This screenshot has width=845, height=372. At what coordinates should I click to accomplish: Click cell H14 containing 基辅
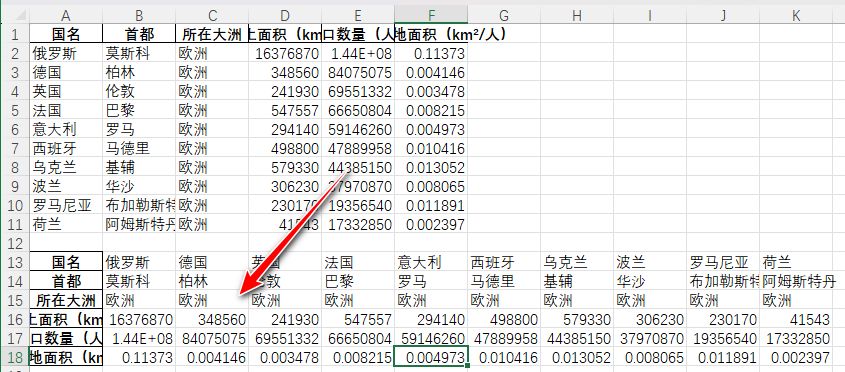pos(577,281)
